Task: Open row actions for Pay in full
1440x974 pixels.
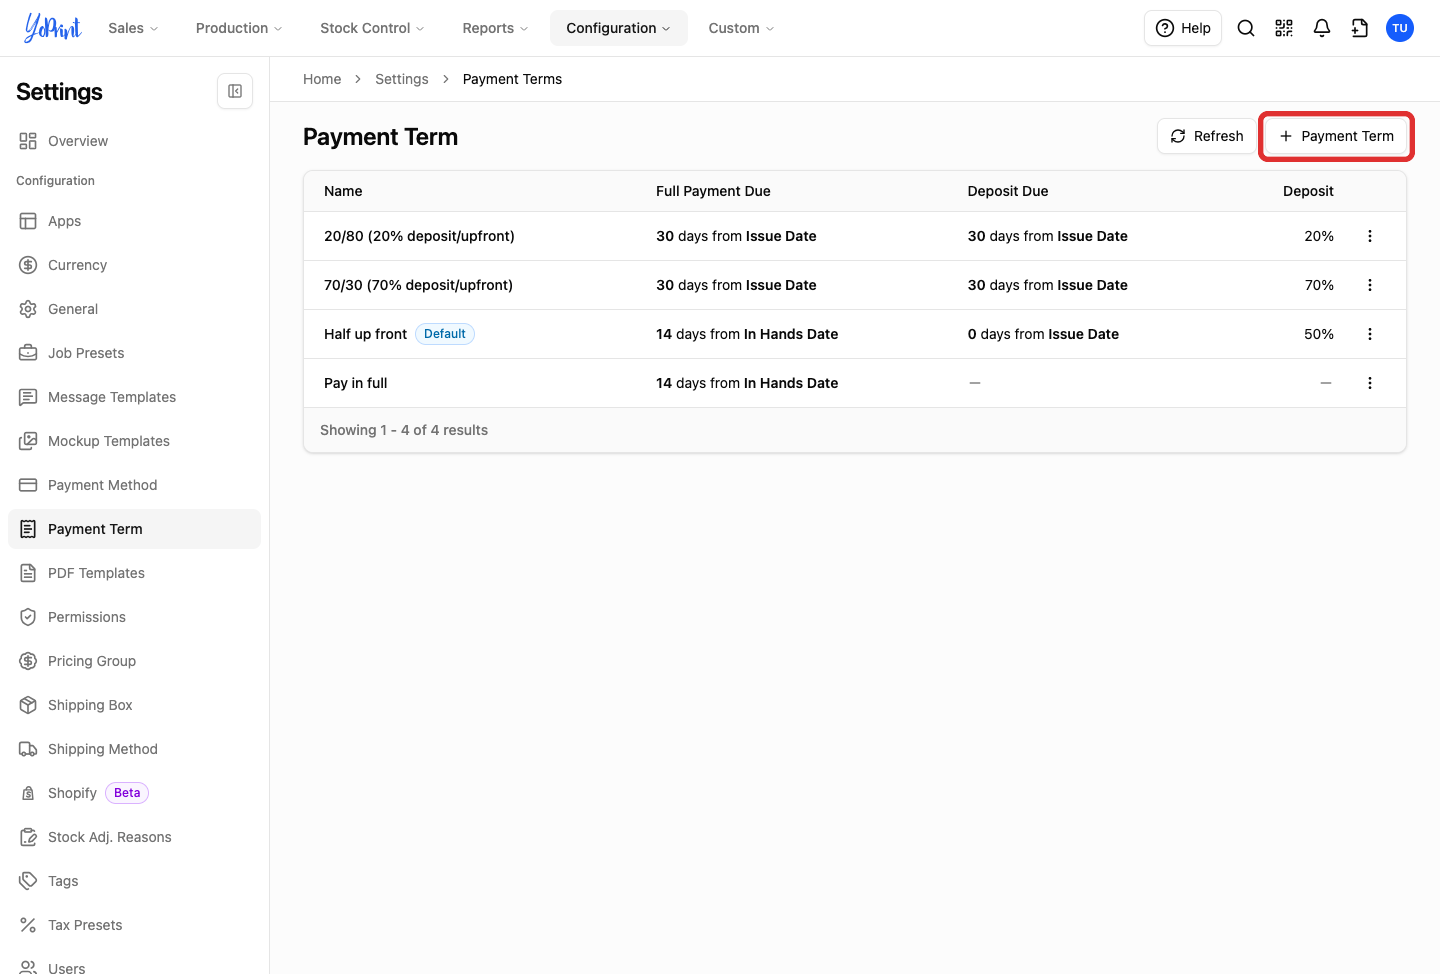Action: coord(1370,383)
